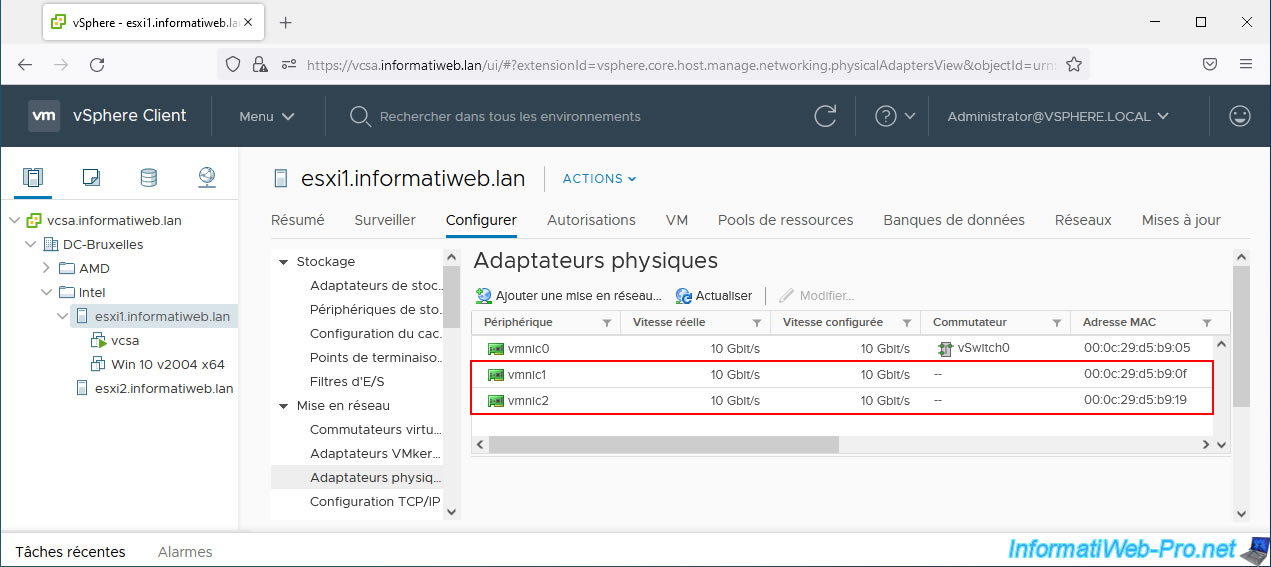Click the vSphere Client vm logo
1271x567 pixels.
pyautogui.click(x=44, y=116)
